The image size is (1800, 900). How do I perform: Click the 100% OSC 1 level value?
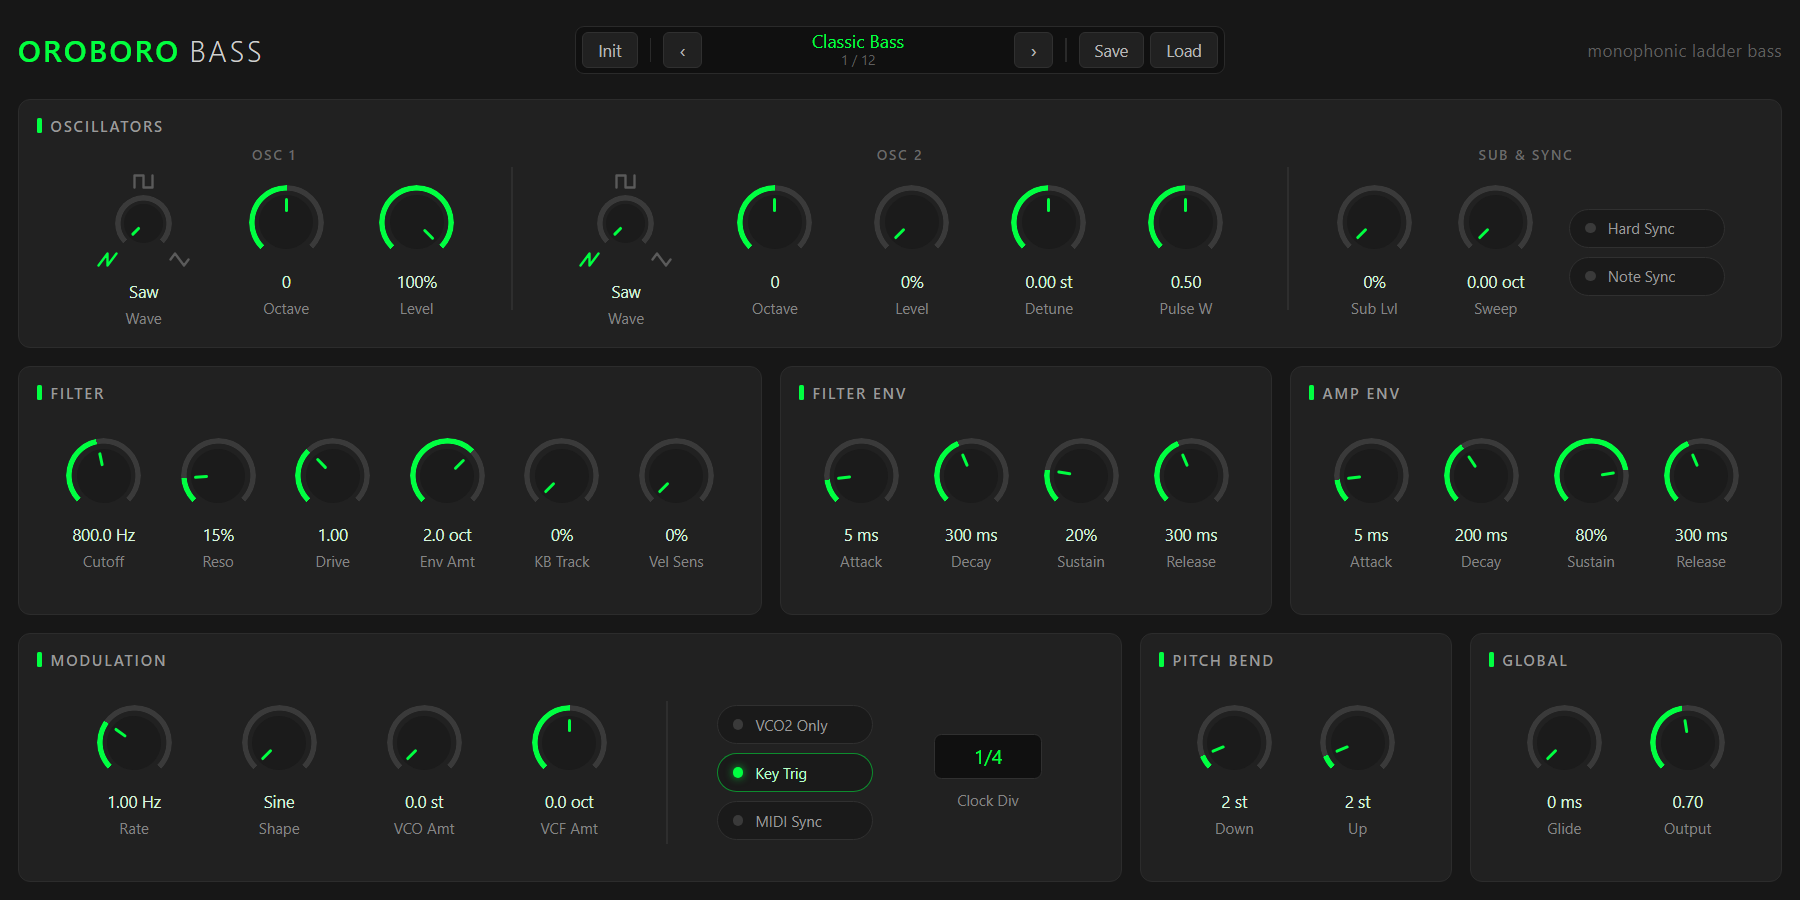416,282
